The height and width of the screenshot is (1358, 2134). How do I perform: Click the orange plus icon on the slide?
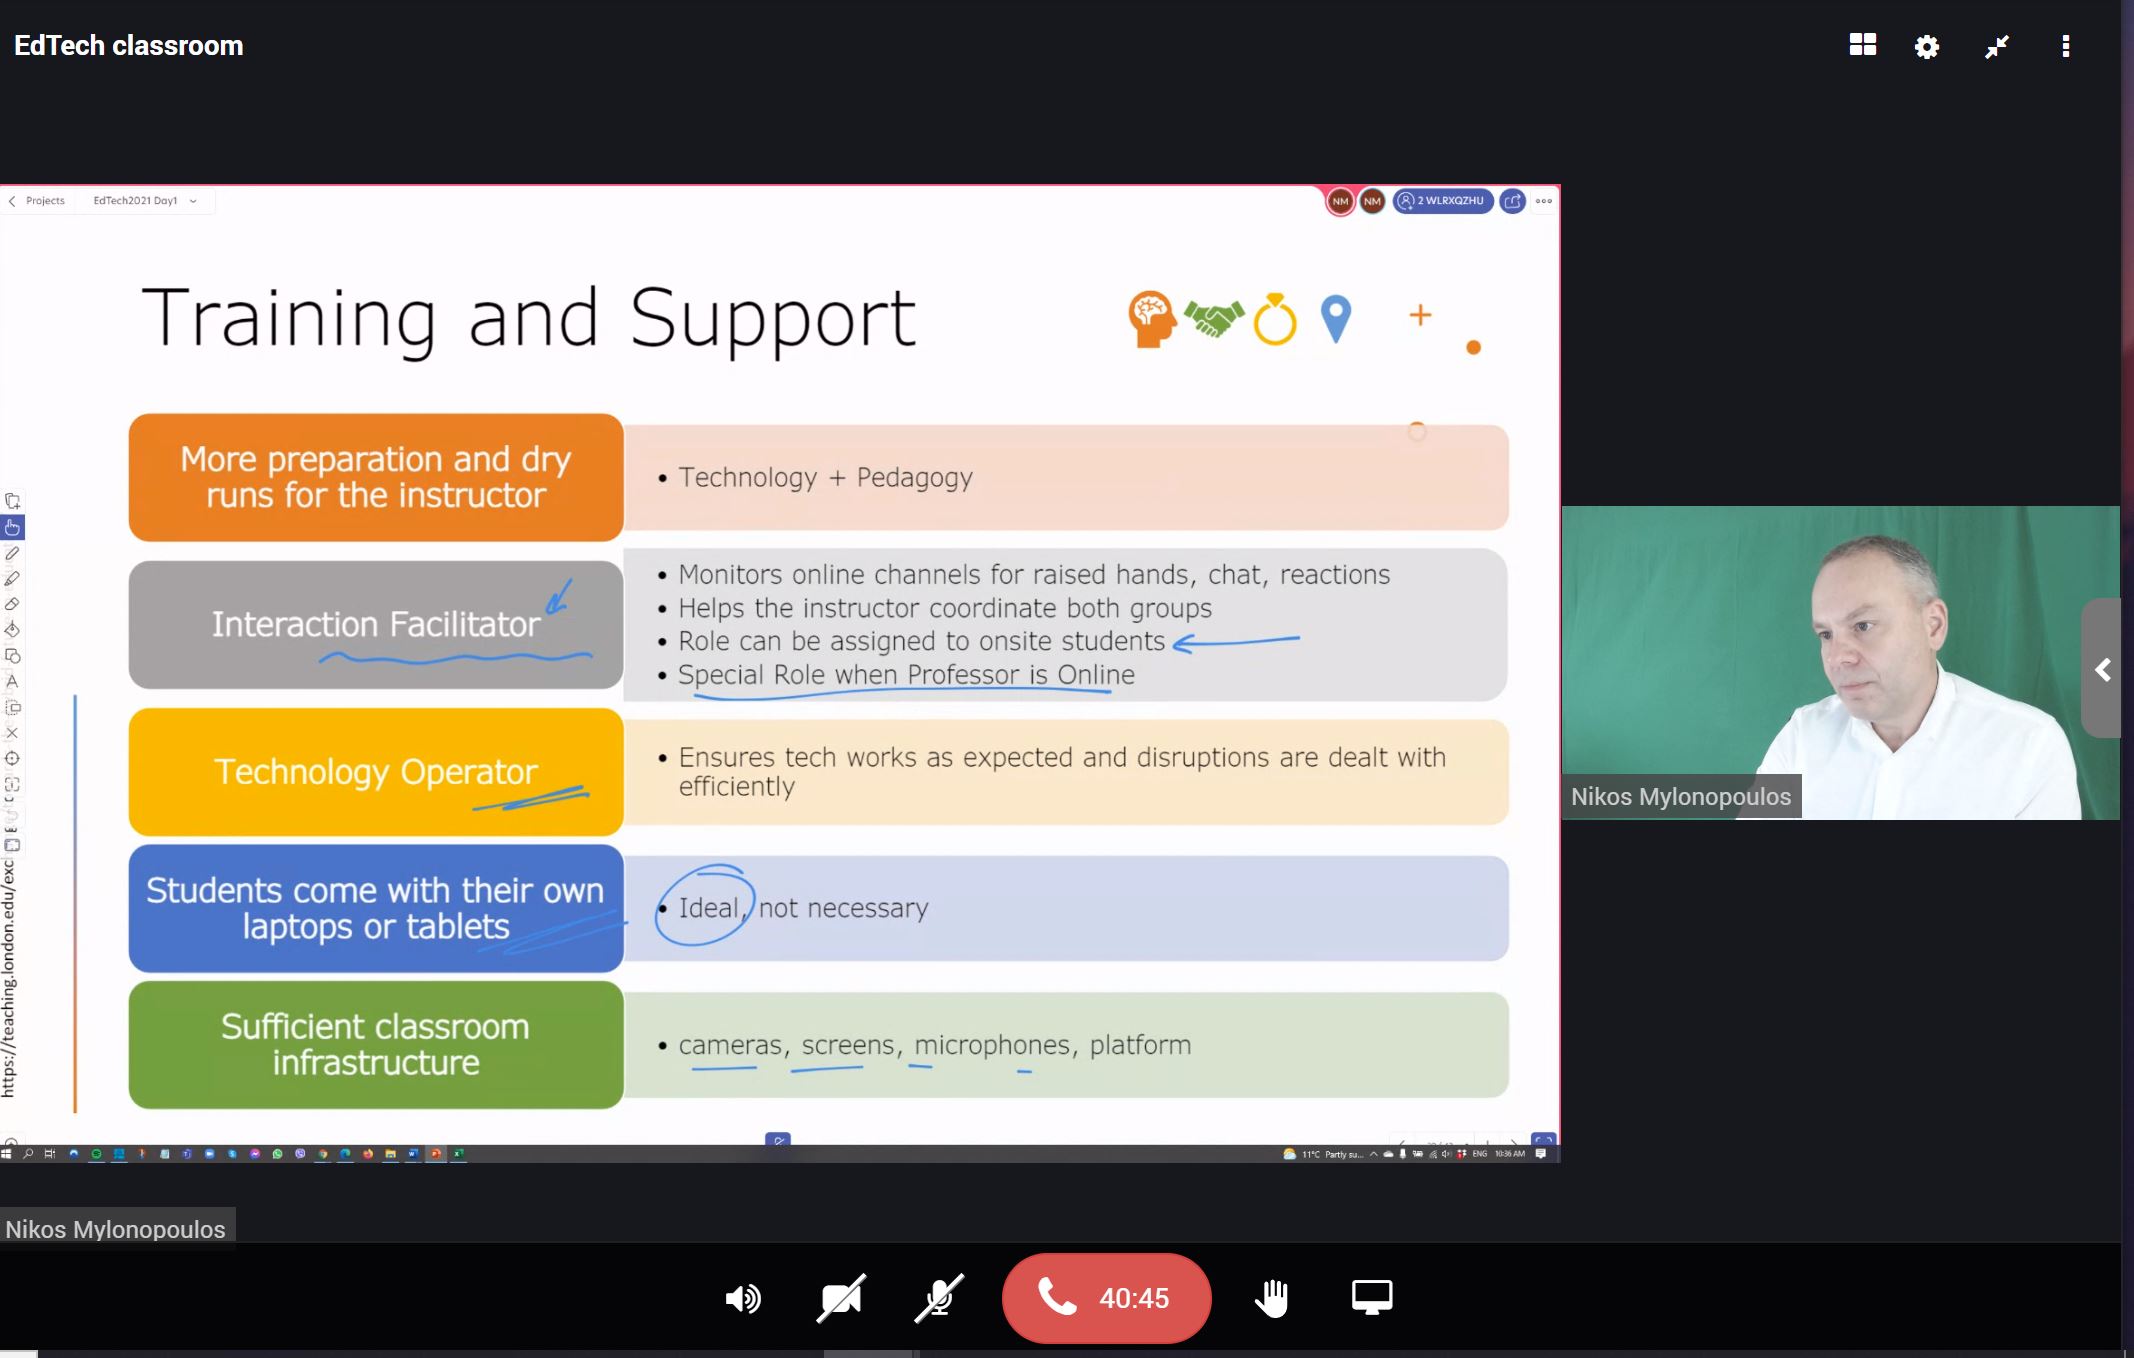[x=1420, y=315]
